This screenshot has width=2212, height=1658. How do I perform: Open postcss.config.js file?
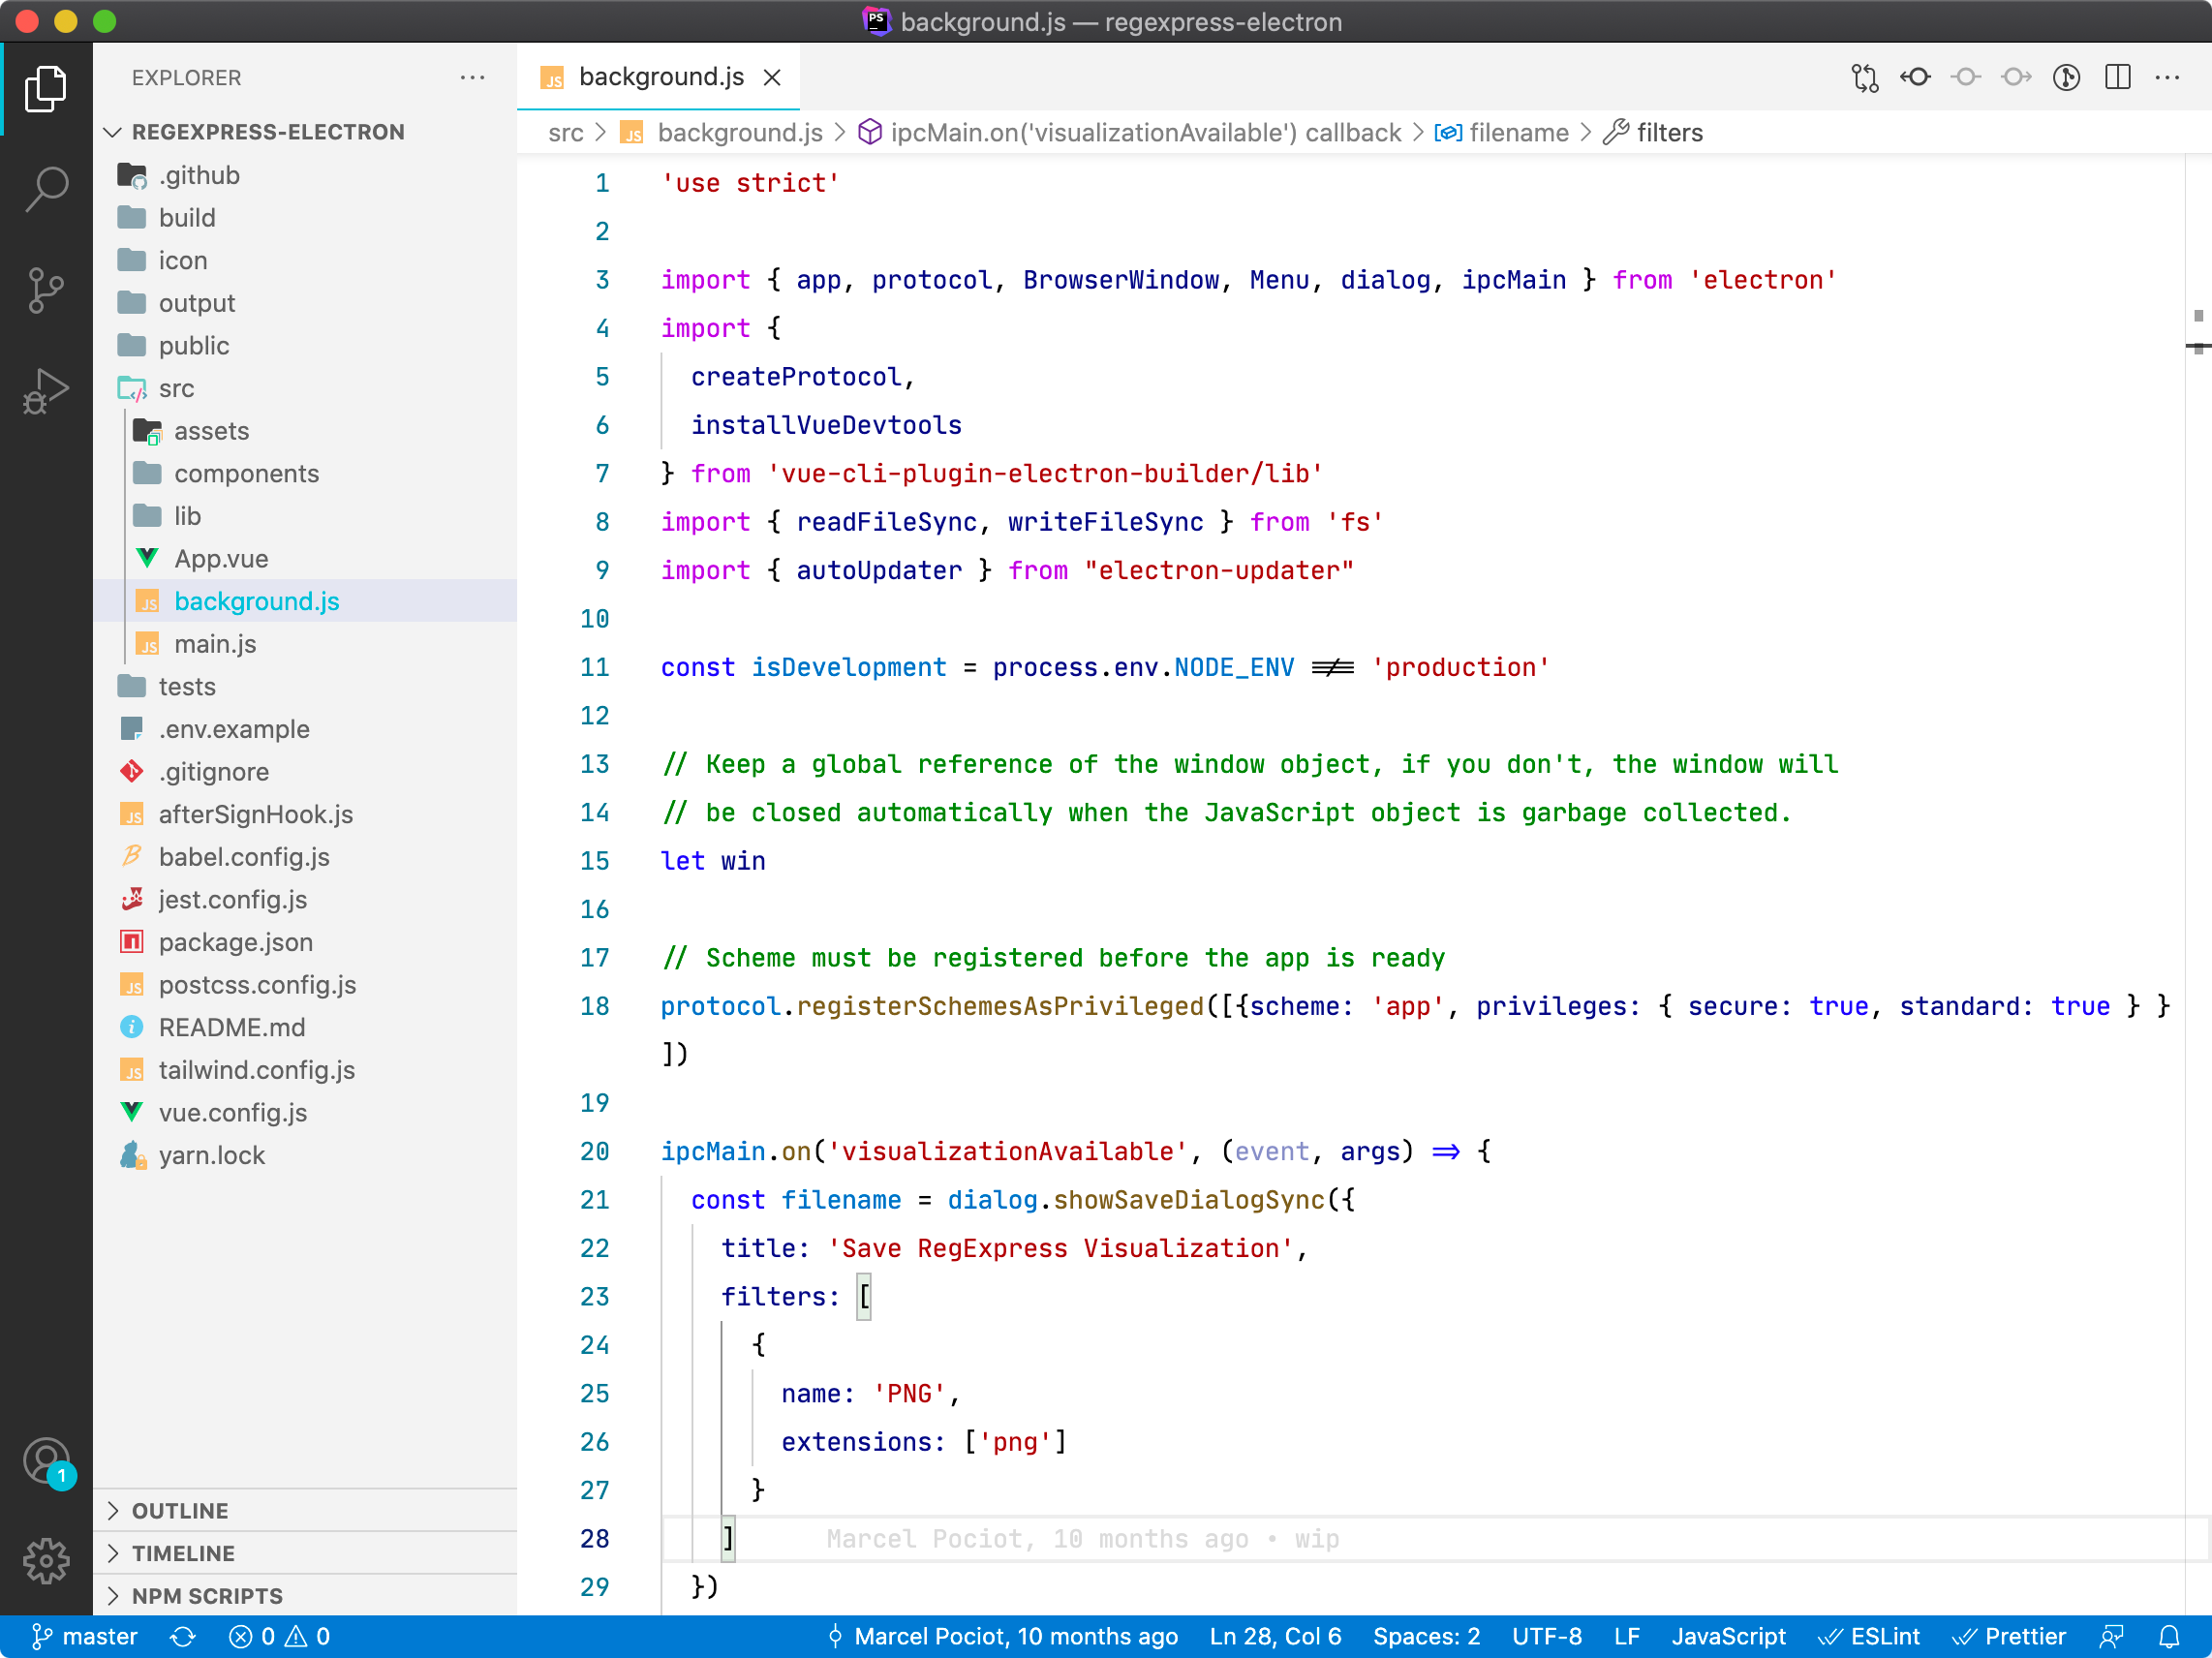click(x=305, y=985)
